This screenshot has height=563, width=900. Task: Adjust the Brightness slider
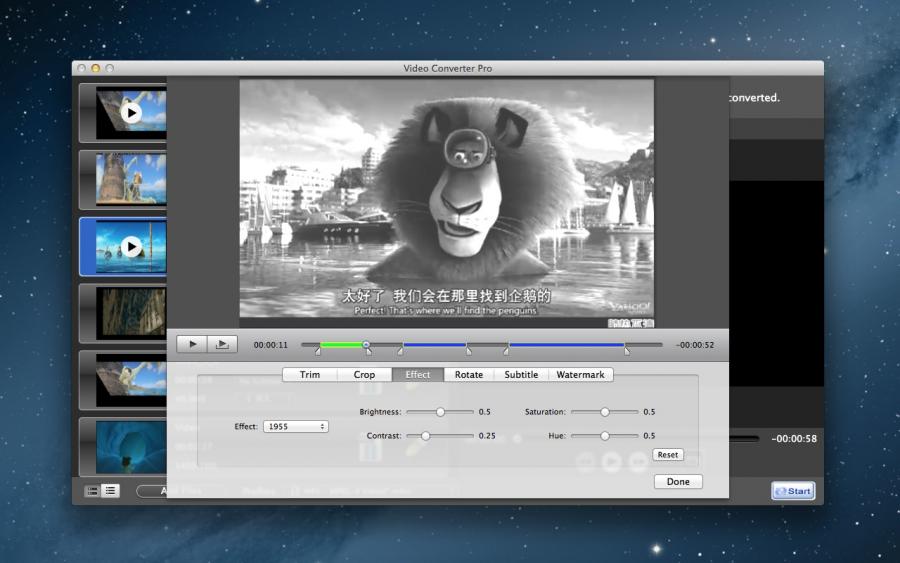pos(440,412)
